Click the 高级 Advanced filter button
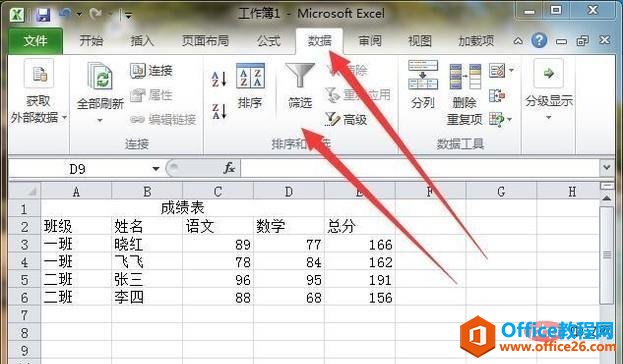The image size is (623, 364). tap(345, 119)
